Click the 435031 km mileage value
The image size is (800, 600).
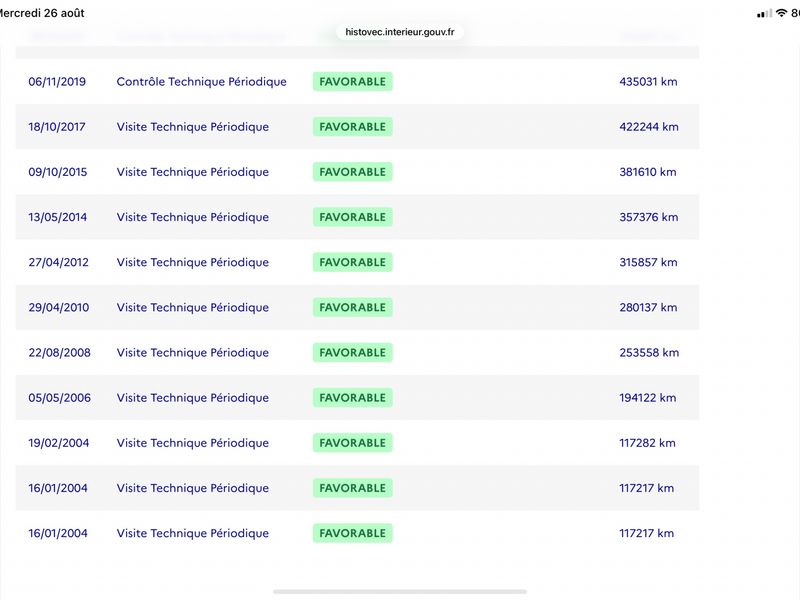[648, 82]
